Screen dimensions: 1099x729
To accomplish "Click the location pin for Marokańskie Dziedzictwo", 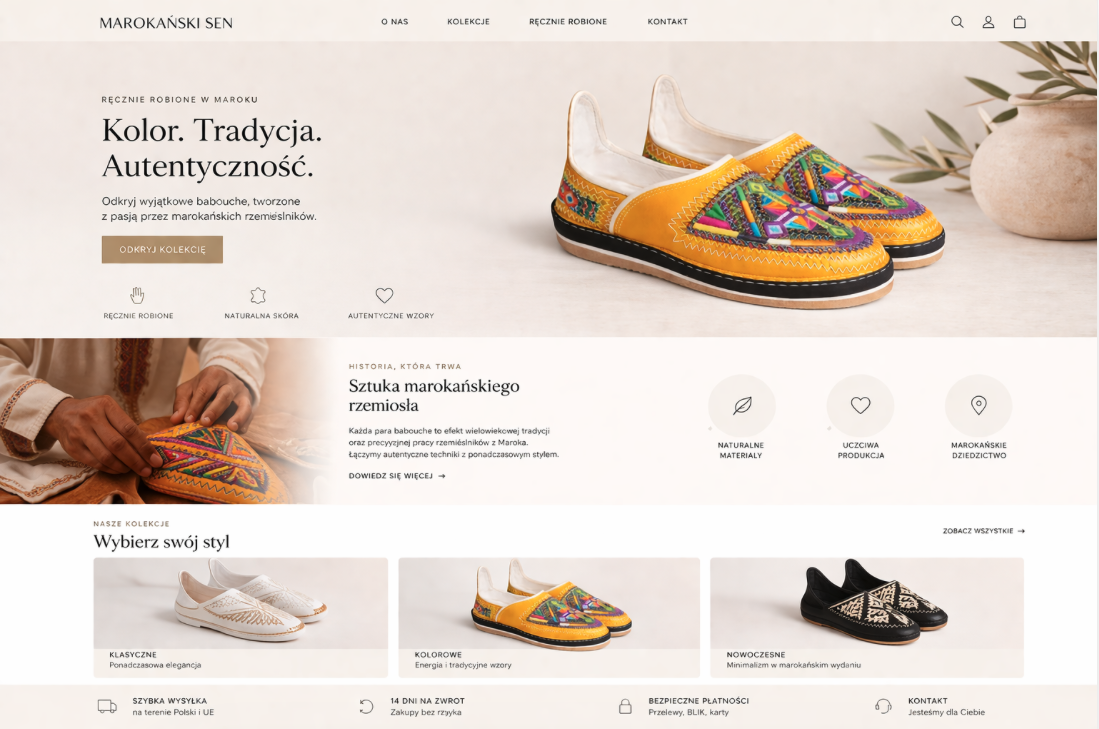I will 978,406.
